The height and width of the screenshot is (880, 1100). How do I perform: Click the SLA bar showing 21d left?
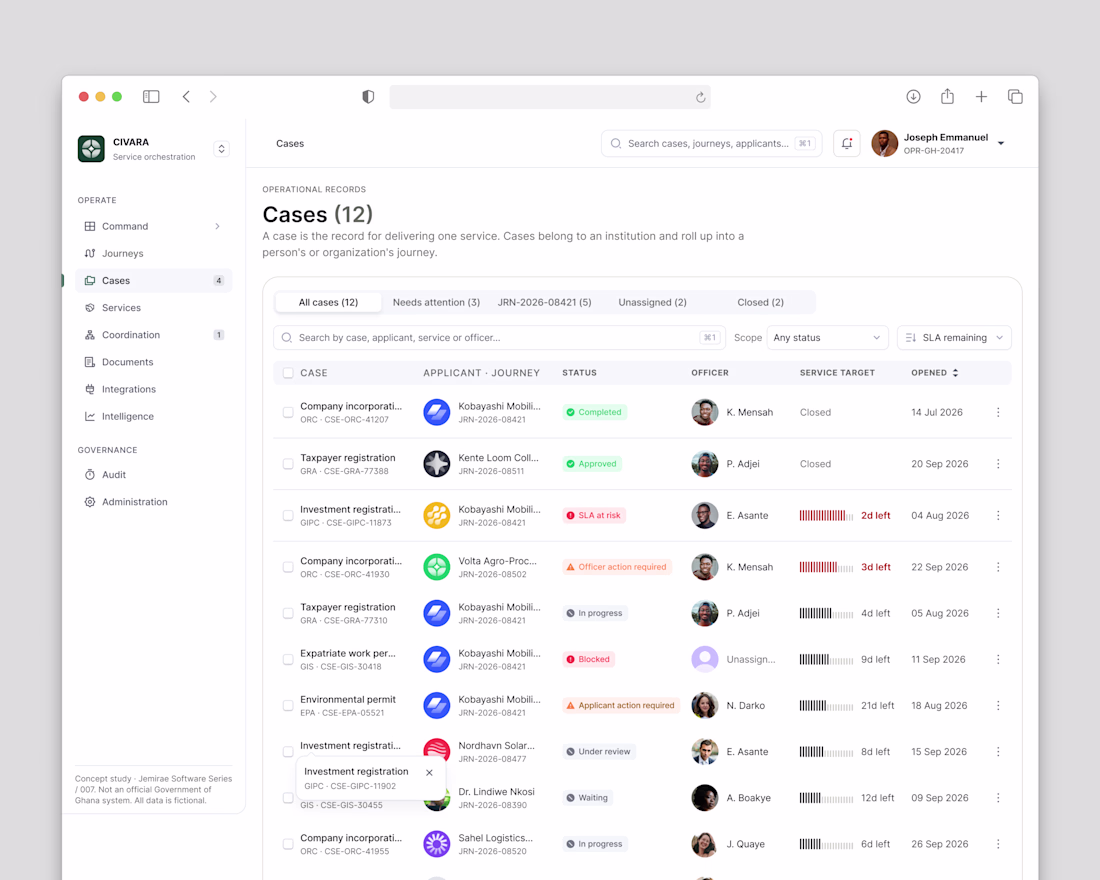(x=826, y=705)
